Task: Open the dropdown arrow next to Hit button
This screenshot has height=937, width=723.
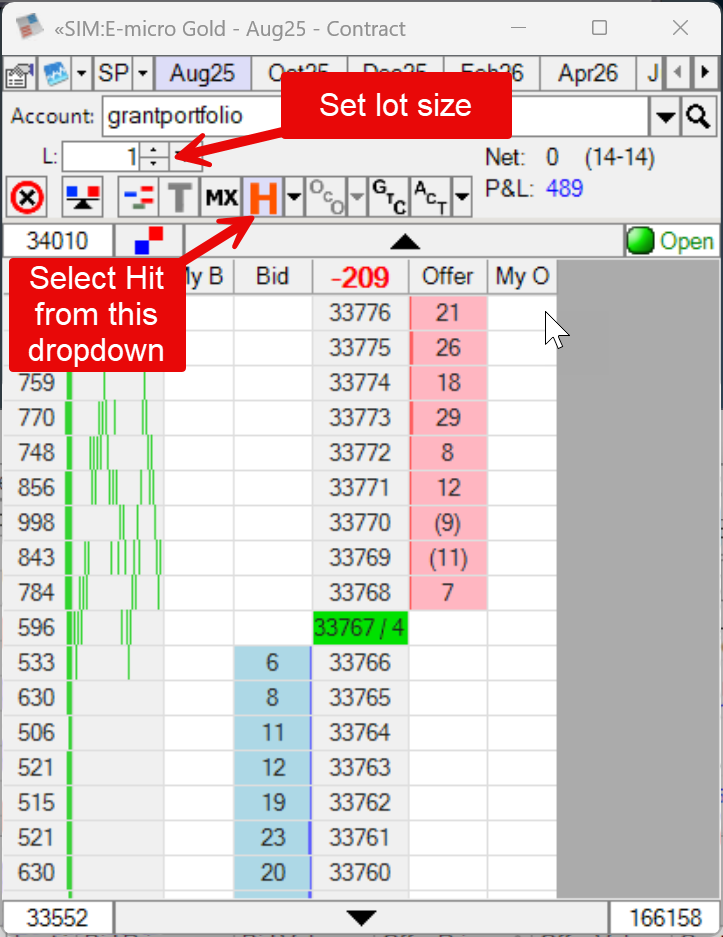Action: pyautogui.click(x=293, y=198)
